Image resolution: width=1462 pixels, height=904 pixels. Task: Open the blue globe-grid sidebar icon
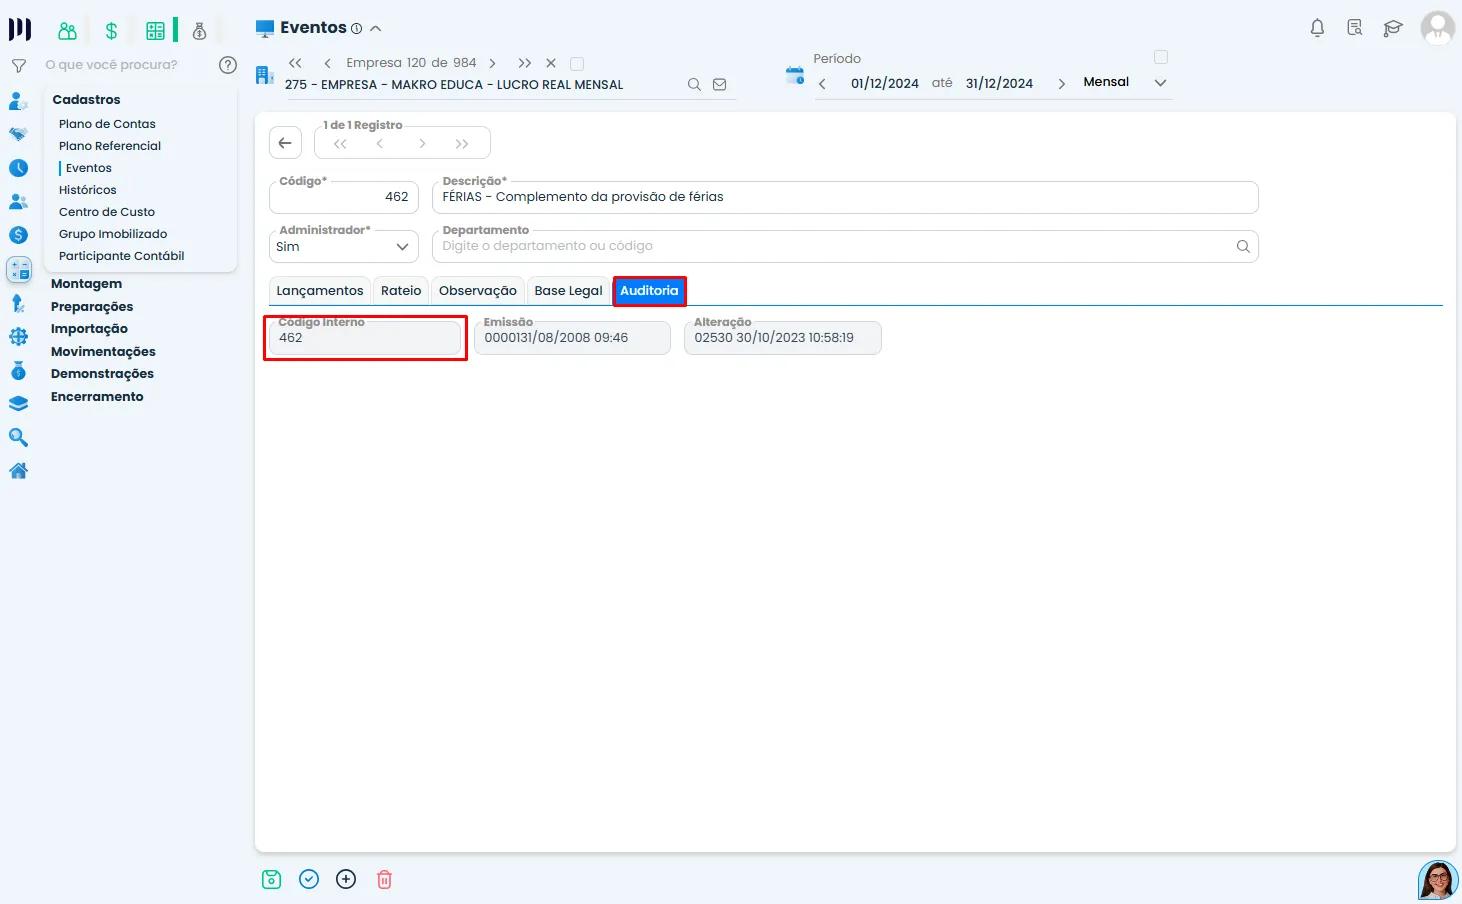click(x=18, y=337)
